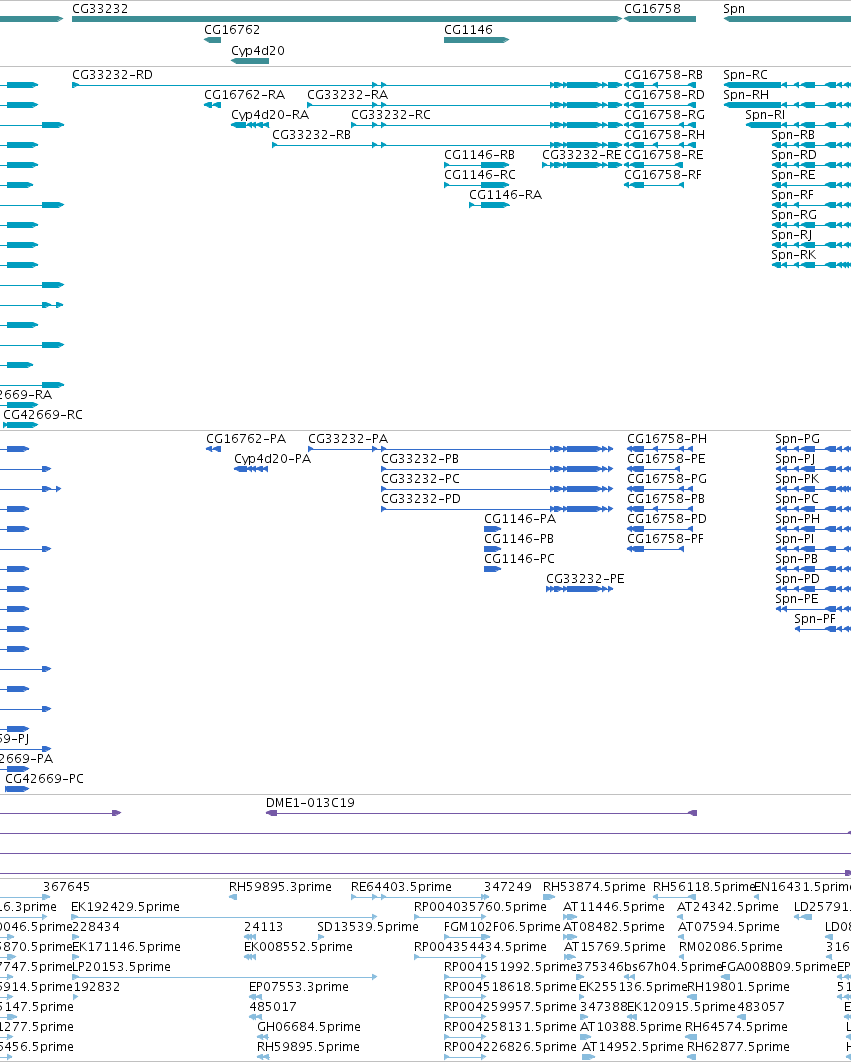Select protein Spn-PG
This screenshot has width=851, height=1062.
797,439
